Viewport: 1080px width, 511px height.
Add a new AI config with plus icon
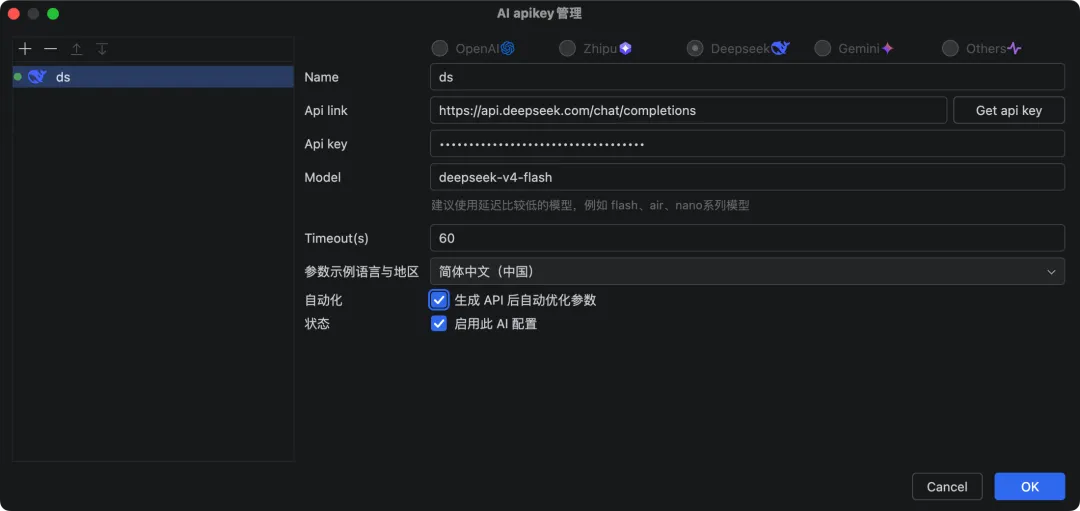pos(25,49)
